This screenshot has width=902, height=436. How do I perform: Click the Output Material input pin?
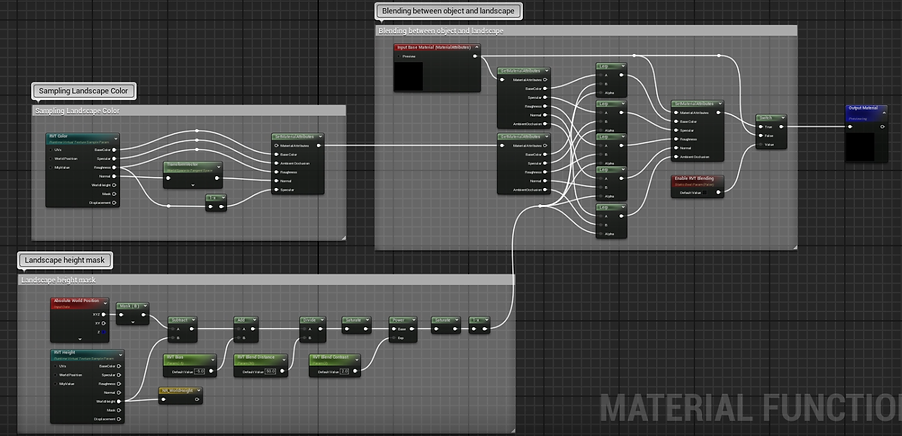[x=850, y=127]
